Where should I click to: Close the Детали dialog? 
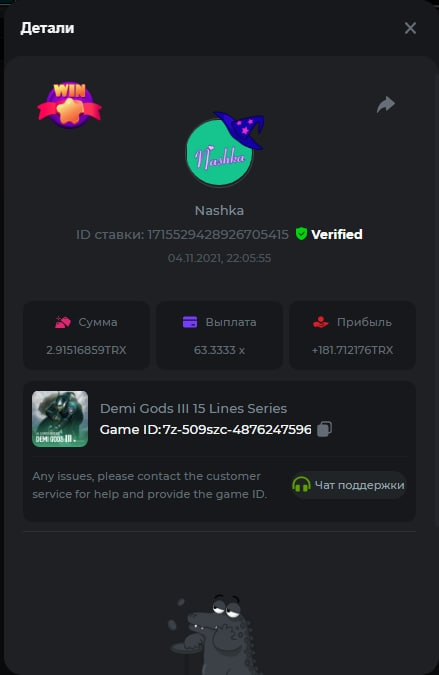point(410,28)
